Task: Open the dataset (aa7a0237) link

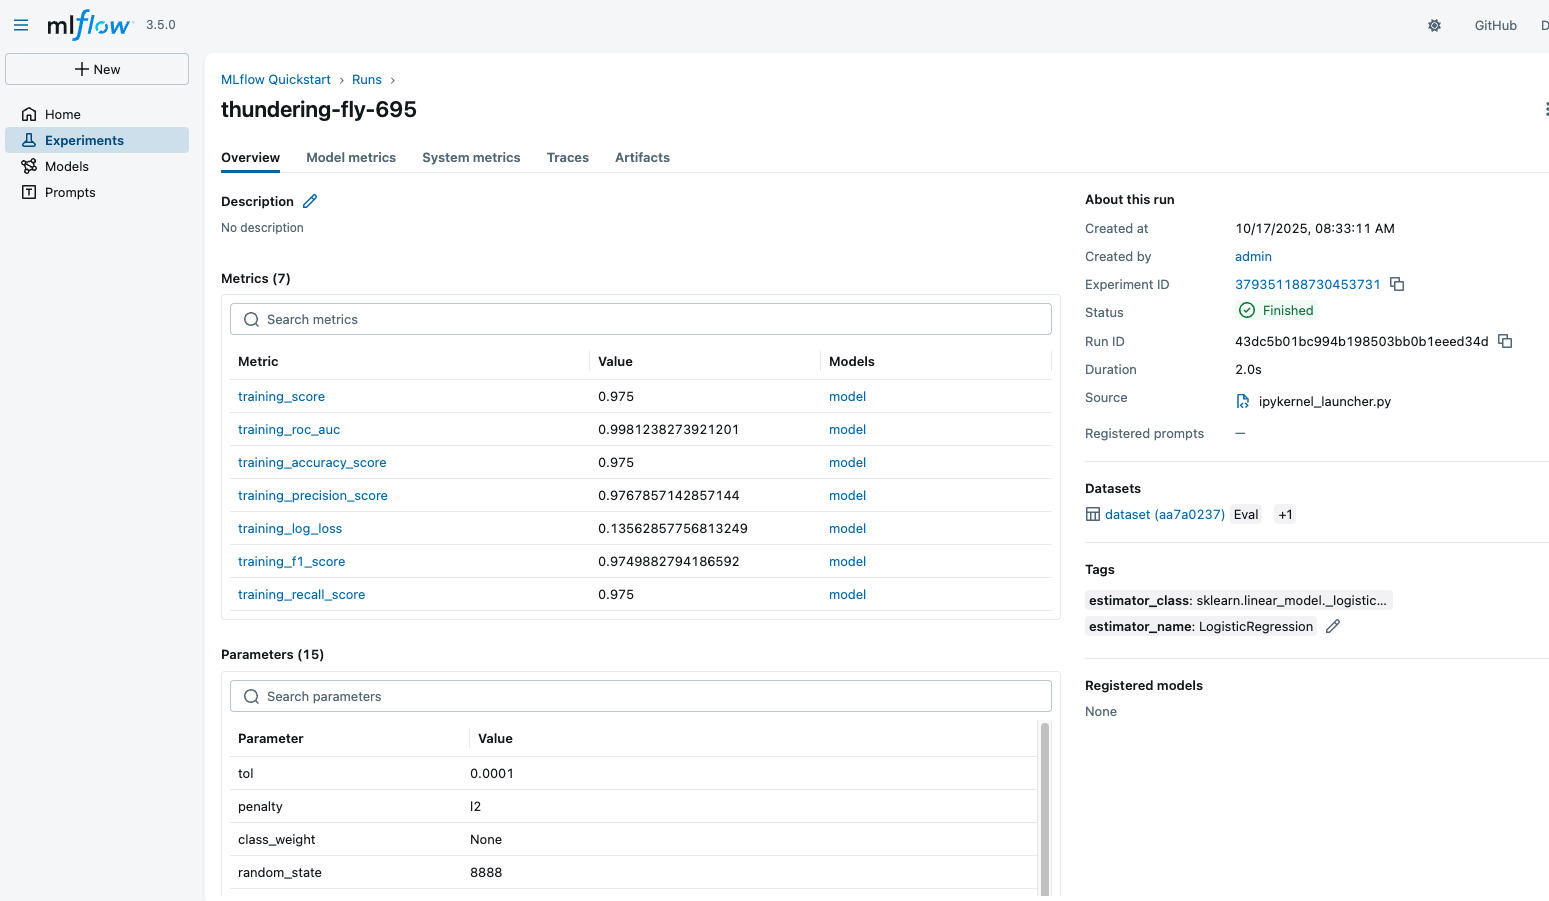Action: point(1164,514)
